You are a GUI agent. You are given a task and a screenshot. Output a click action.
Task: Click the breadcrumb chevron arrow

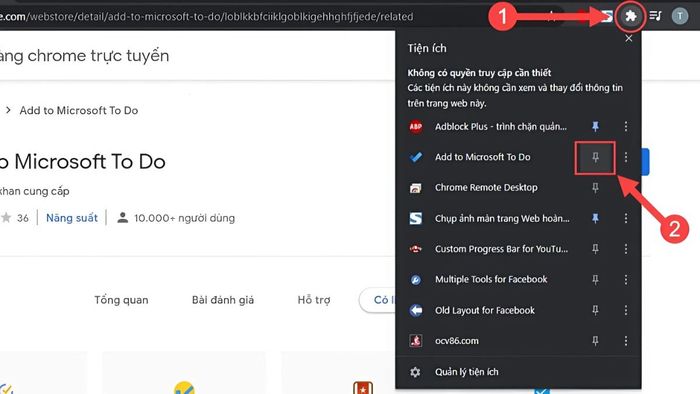[8, 110]
